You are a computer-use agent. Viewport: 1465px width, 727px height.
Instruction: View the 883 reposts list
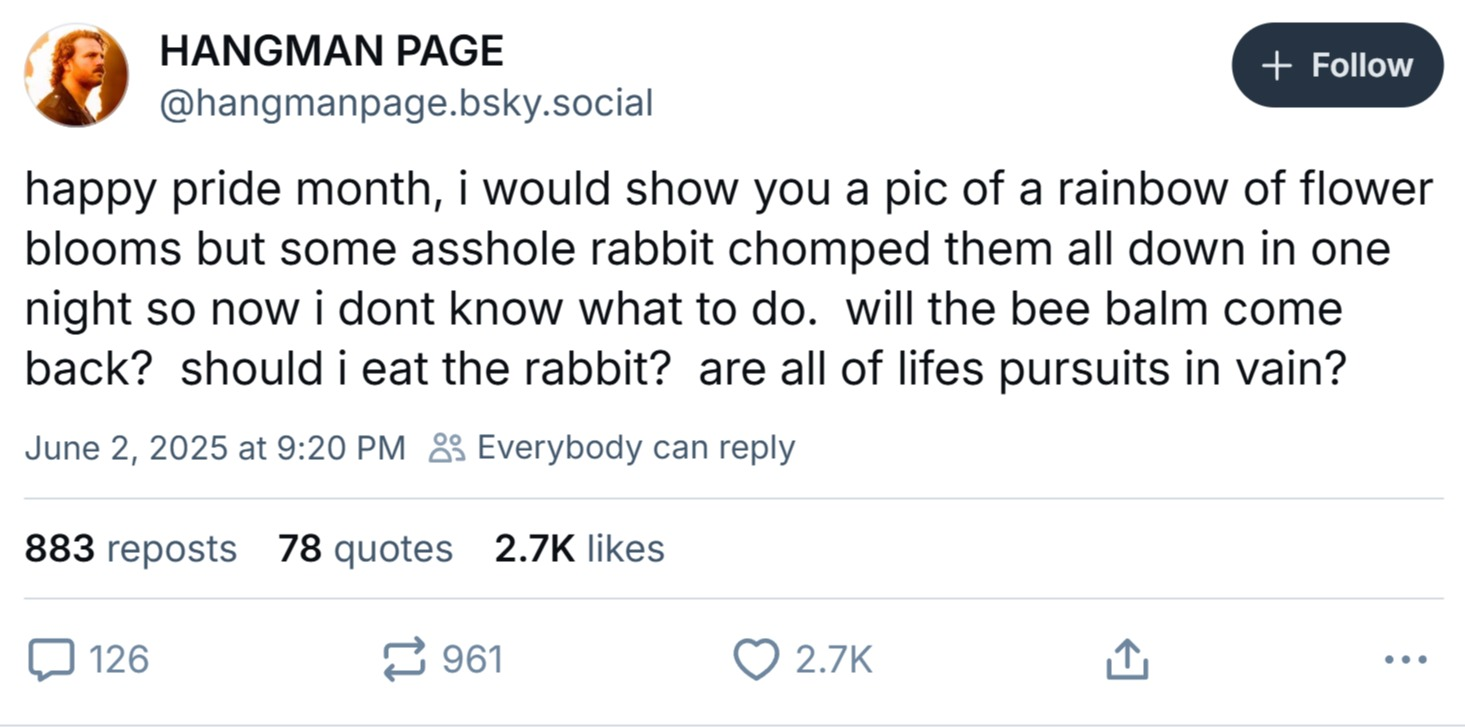tap(130, 549)
